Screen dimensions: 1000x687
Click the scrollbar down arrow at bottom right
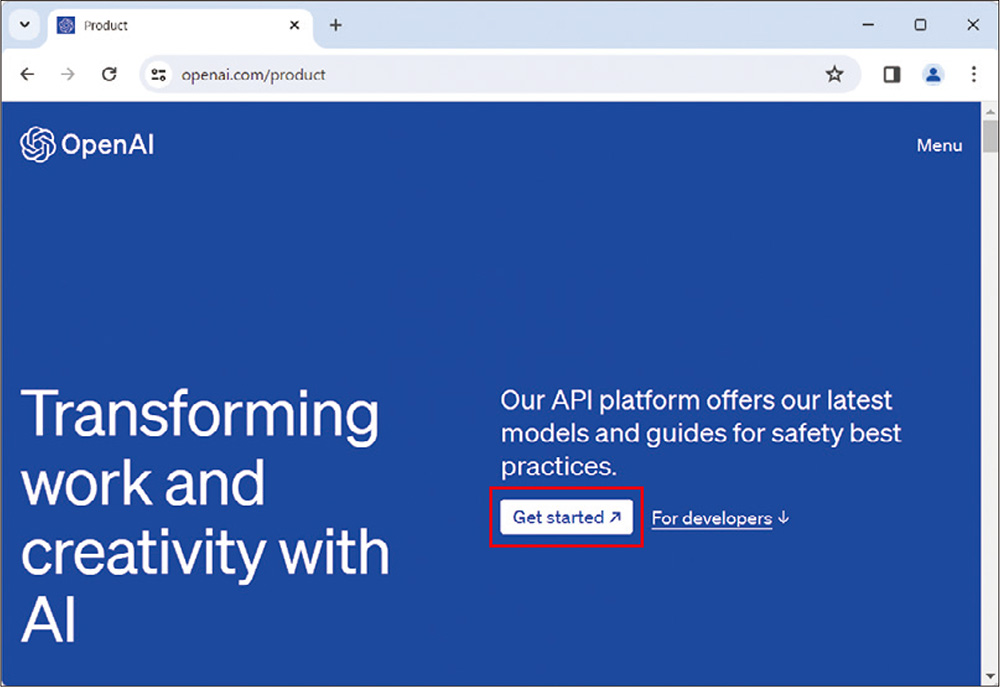point(989,676)
